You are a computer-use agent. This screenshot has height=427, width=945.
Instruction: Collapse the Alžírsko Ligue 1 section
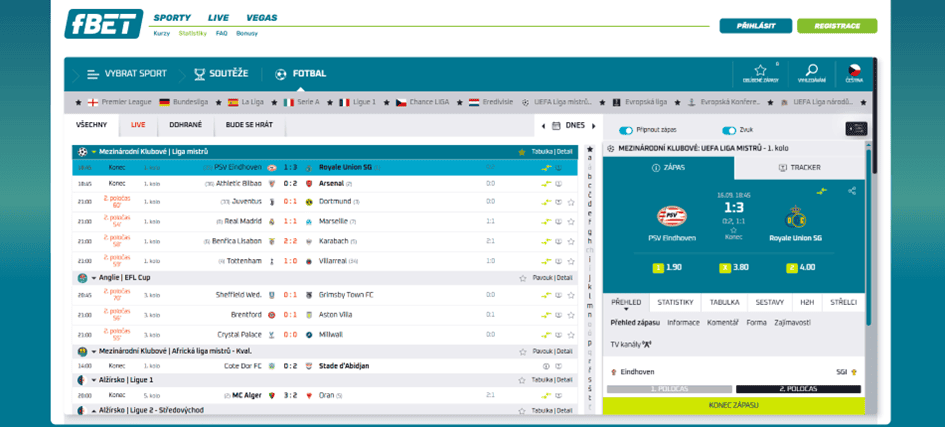pyautogui.click(x=94, y=381)
